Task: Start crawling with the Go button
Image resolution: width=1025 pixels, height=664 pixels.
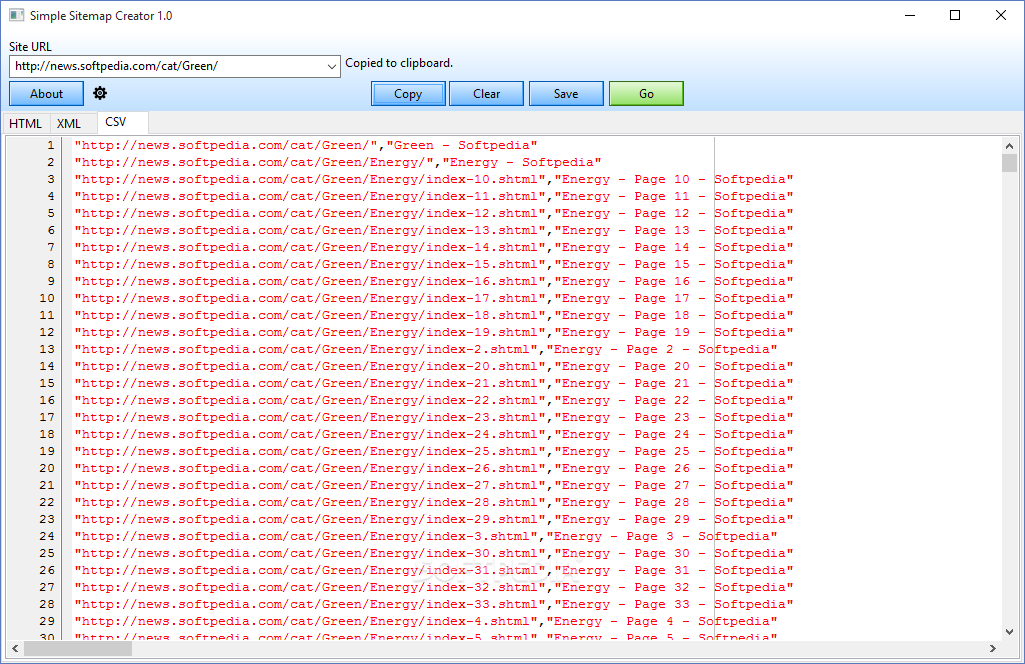Action: pyautogui.click(x=647, y=93)
